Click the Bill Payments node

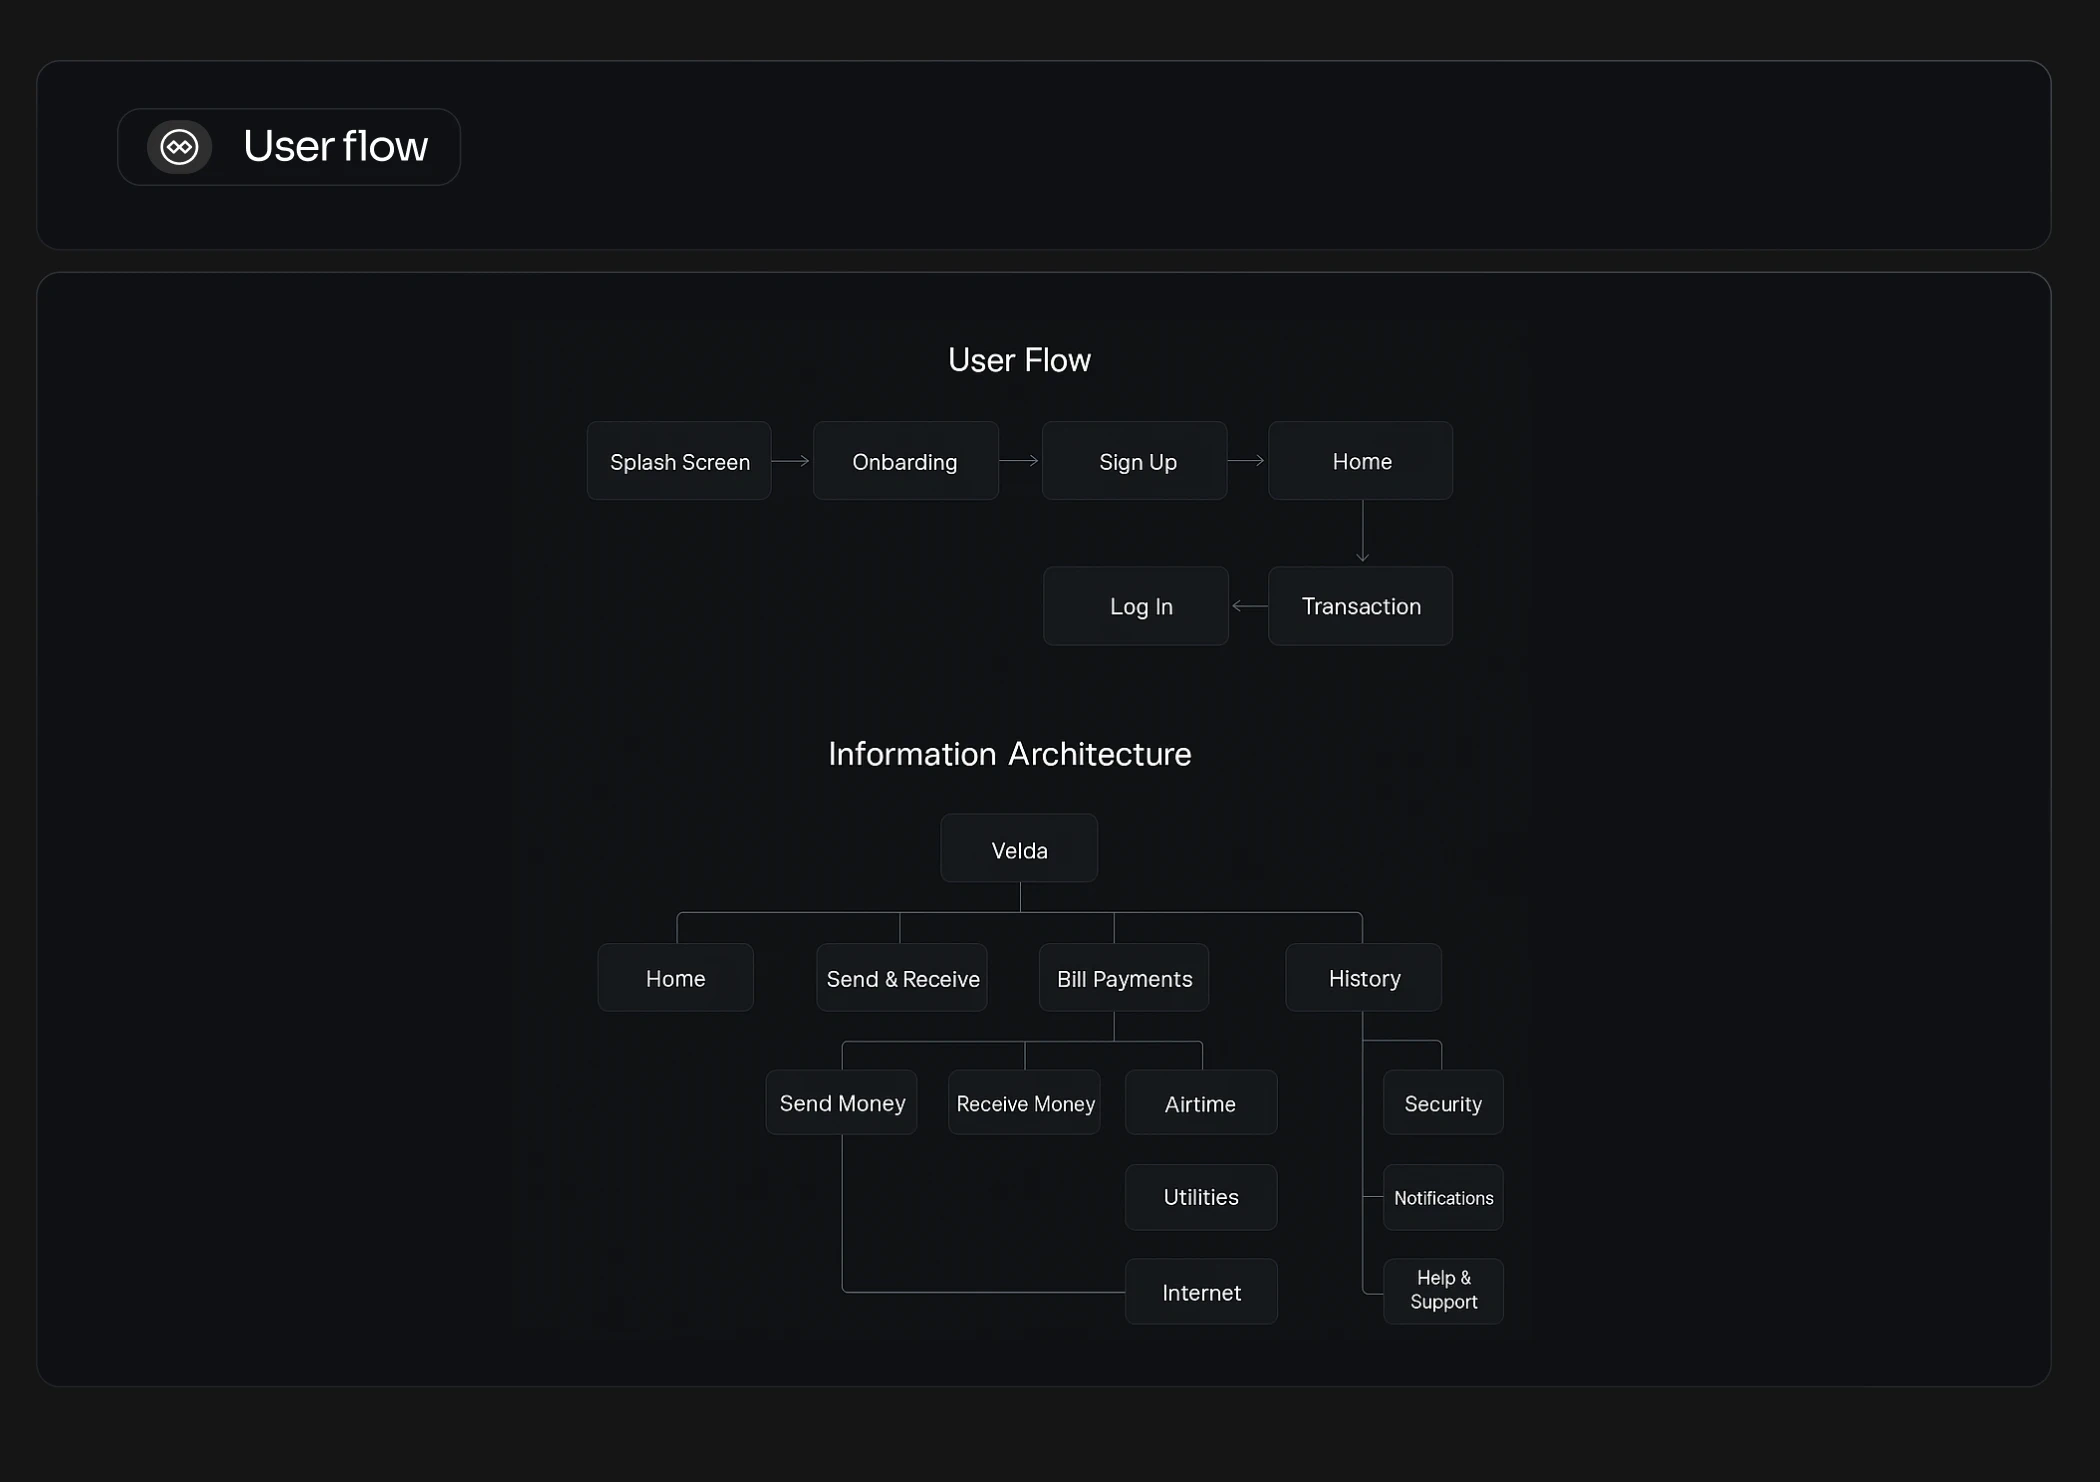1124,978
